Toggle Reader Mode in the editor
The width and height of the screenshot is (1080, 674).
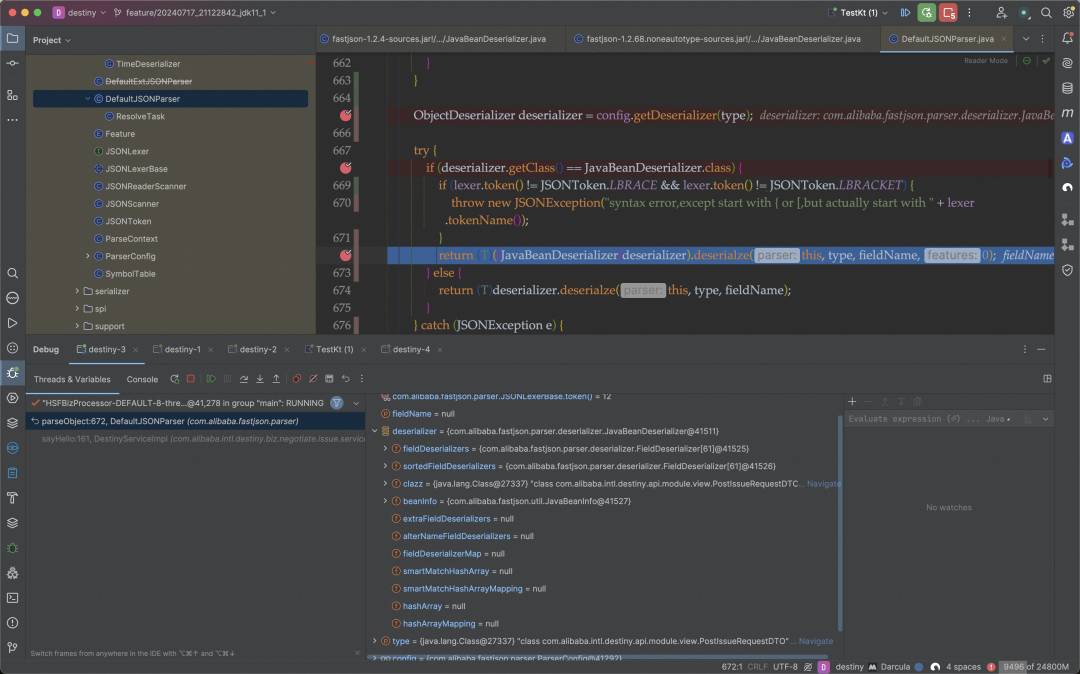tap(986, 61)
